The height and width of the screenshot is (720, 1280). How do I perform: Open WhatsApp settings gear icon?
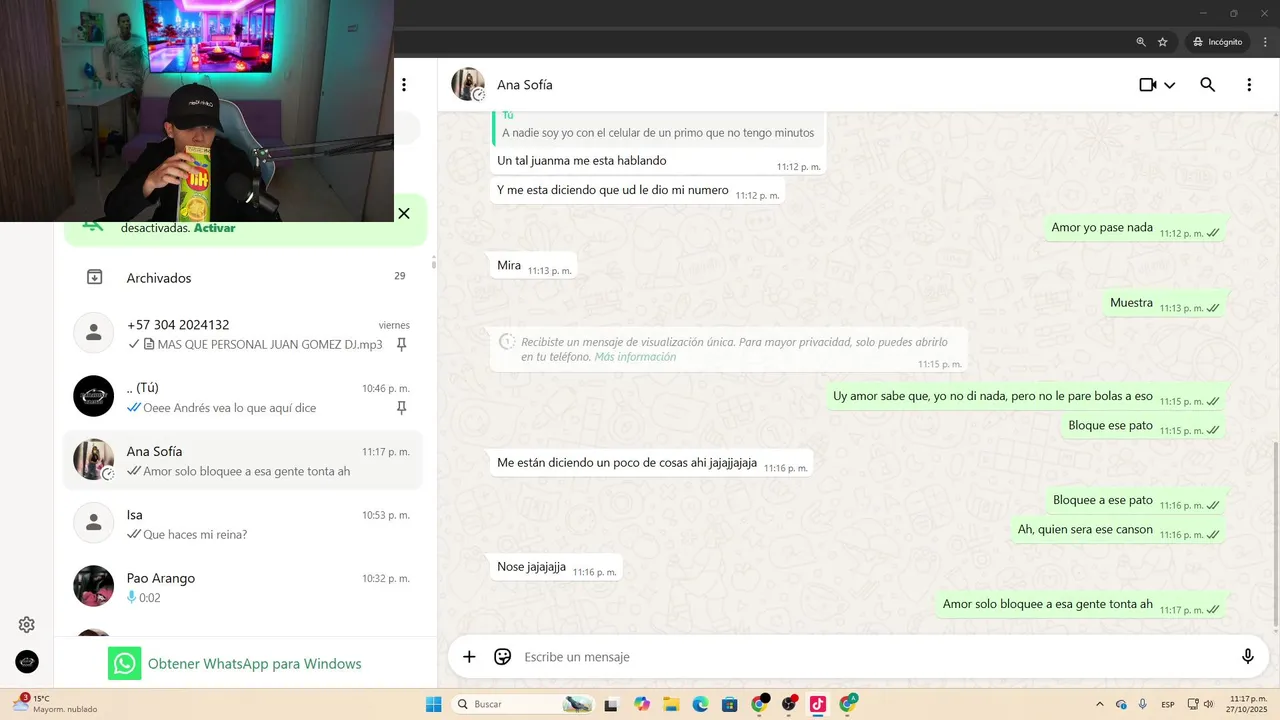point(27,625)
